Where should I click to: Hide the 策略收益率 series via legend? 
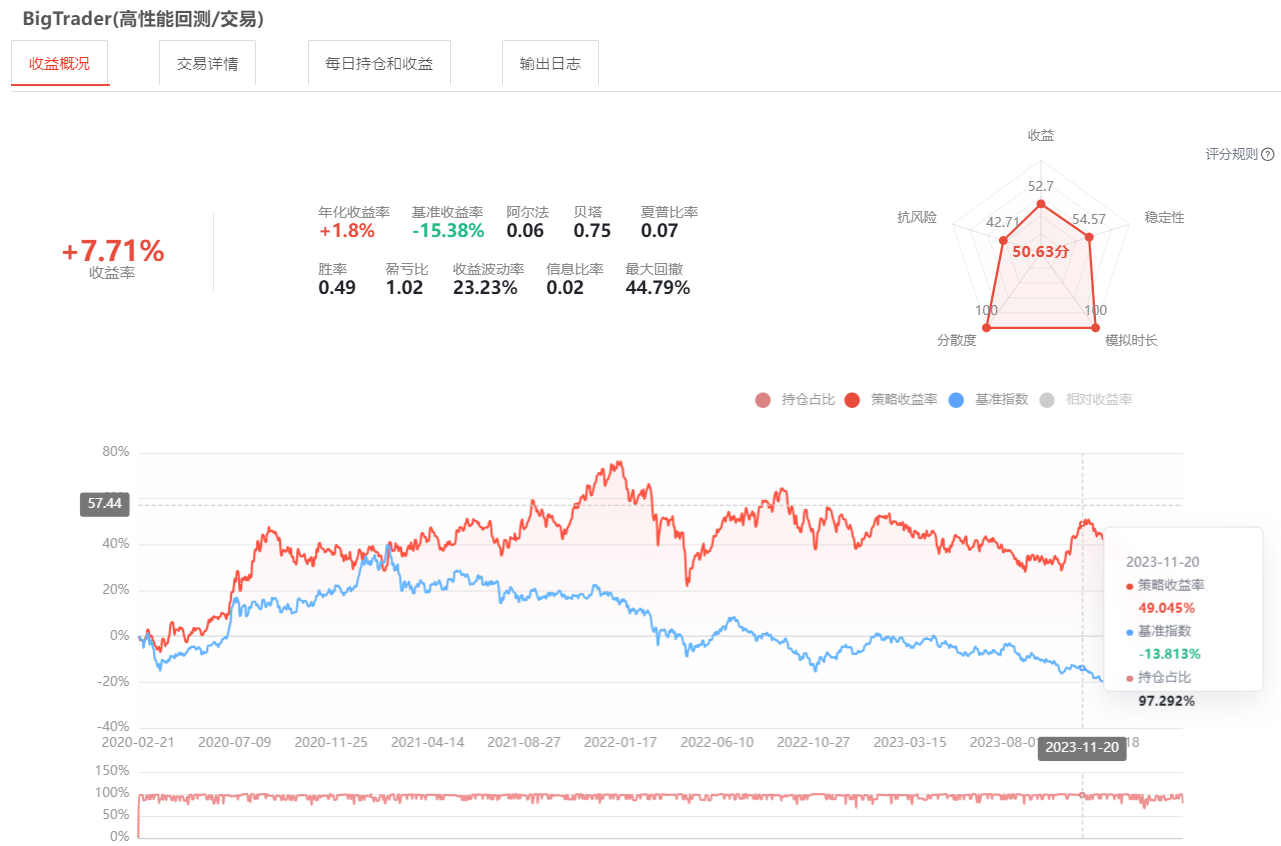852,400
